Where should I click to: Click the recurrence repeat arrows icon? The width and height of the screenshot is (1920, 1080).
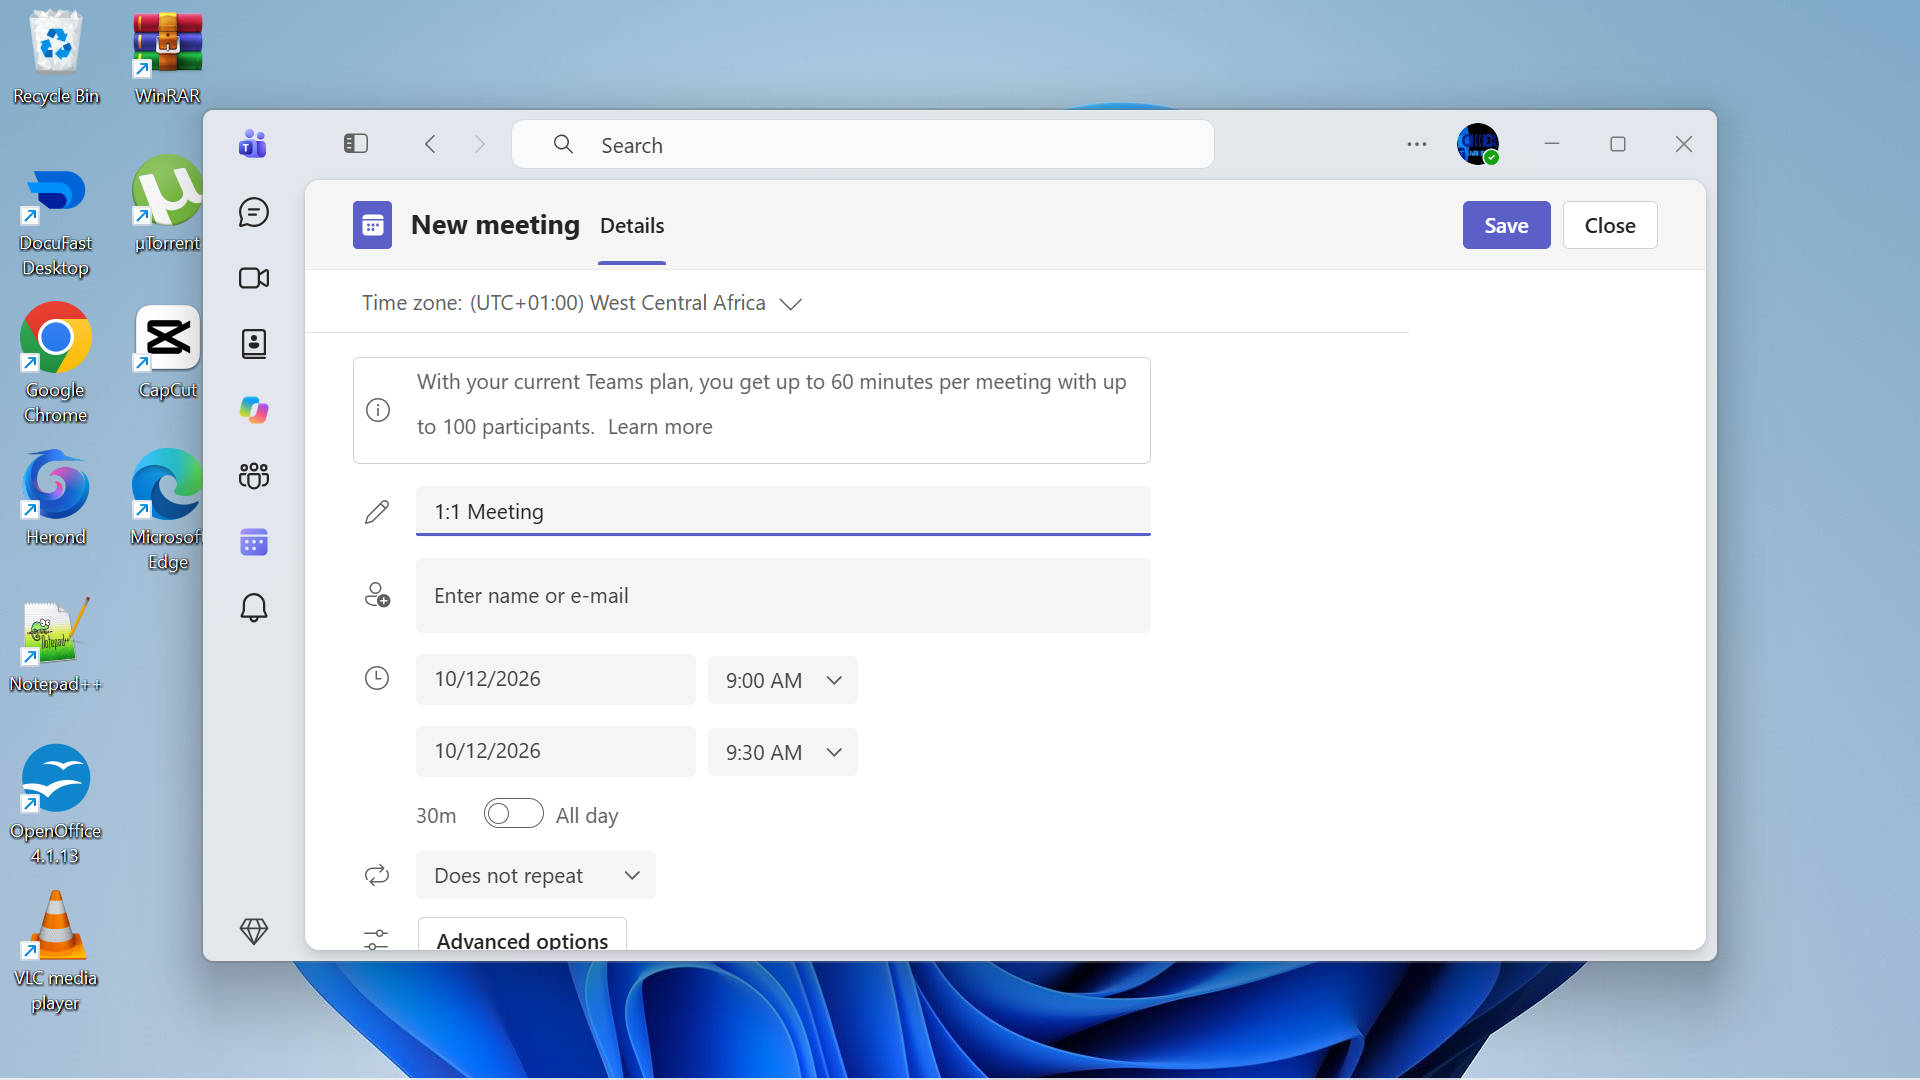point(377,875)
